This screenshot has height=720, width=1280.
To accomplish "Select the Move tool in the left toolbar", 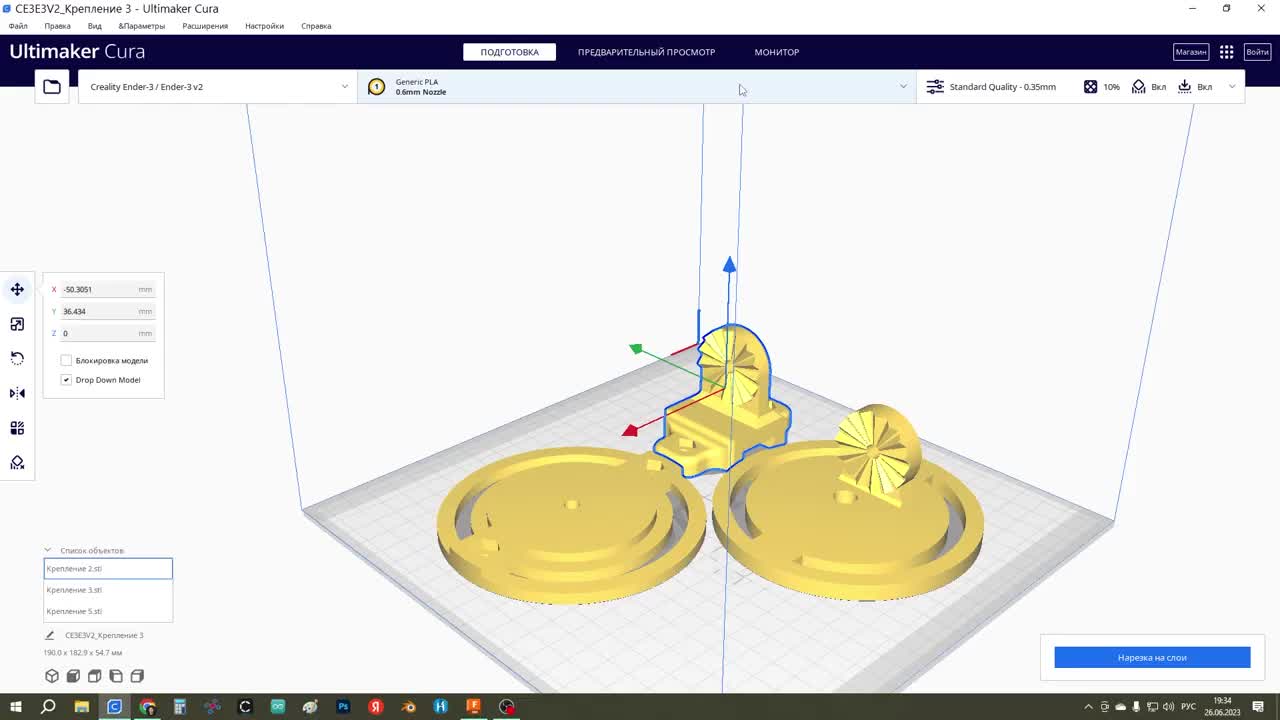I will point(17,289).
